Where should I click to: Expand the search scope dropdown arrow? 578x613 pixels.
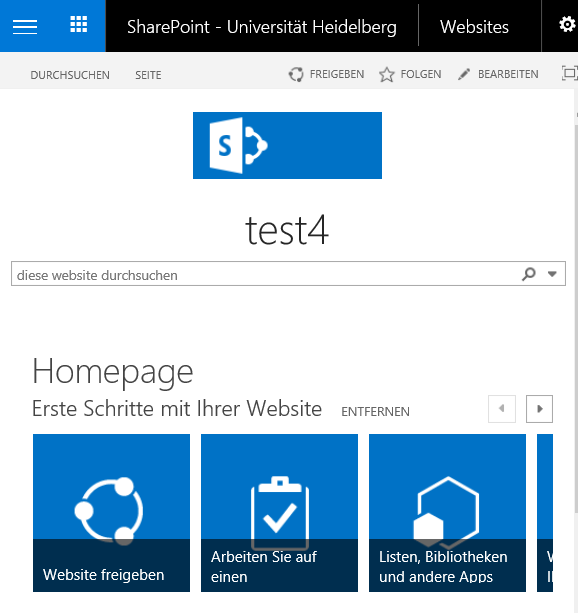[x=552, y=274]
